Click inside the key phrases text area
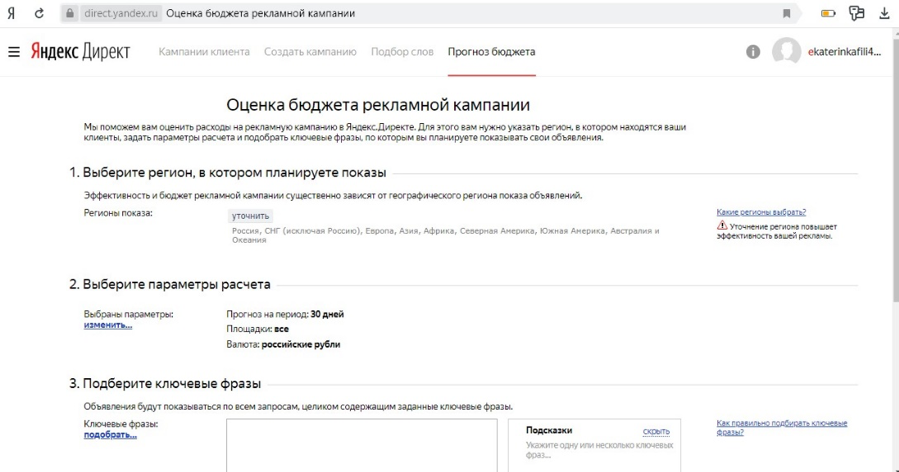 tap(362, 446)
